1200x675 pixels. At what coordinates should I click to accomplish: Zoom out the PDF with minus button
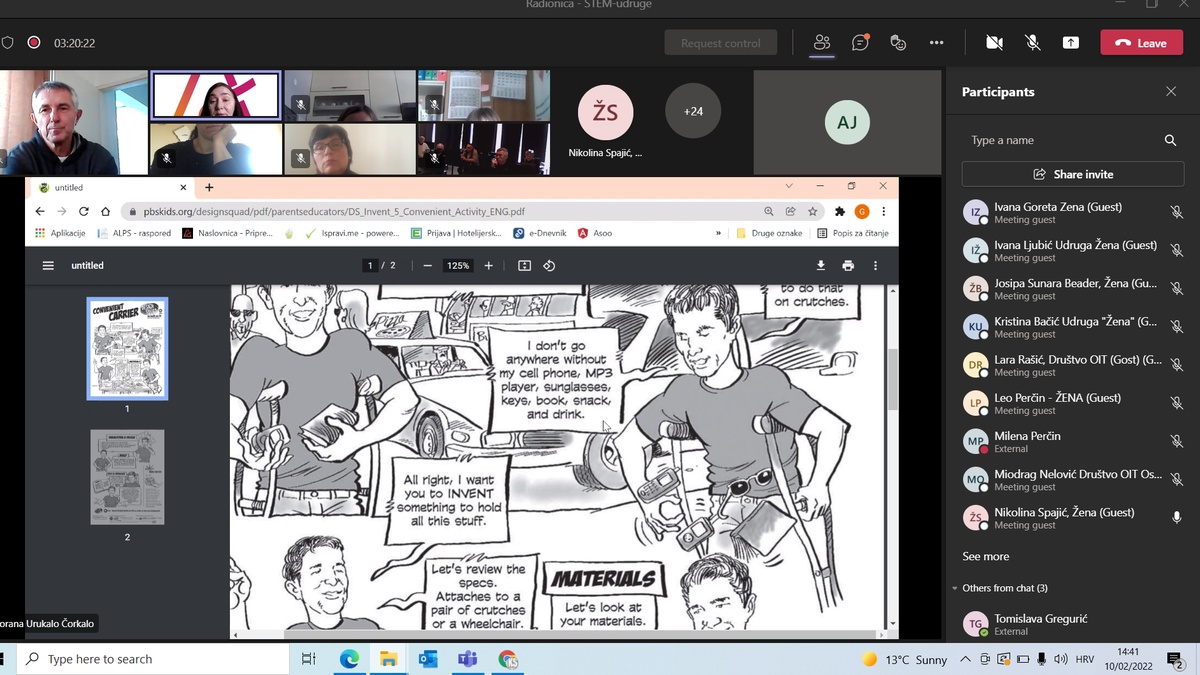[x=427, y=265]
